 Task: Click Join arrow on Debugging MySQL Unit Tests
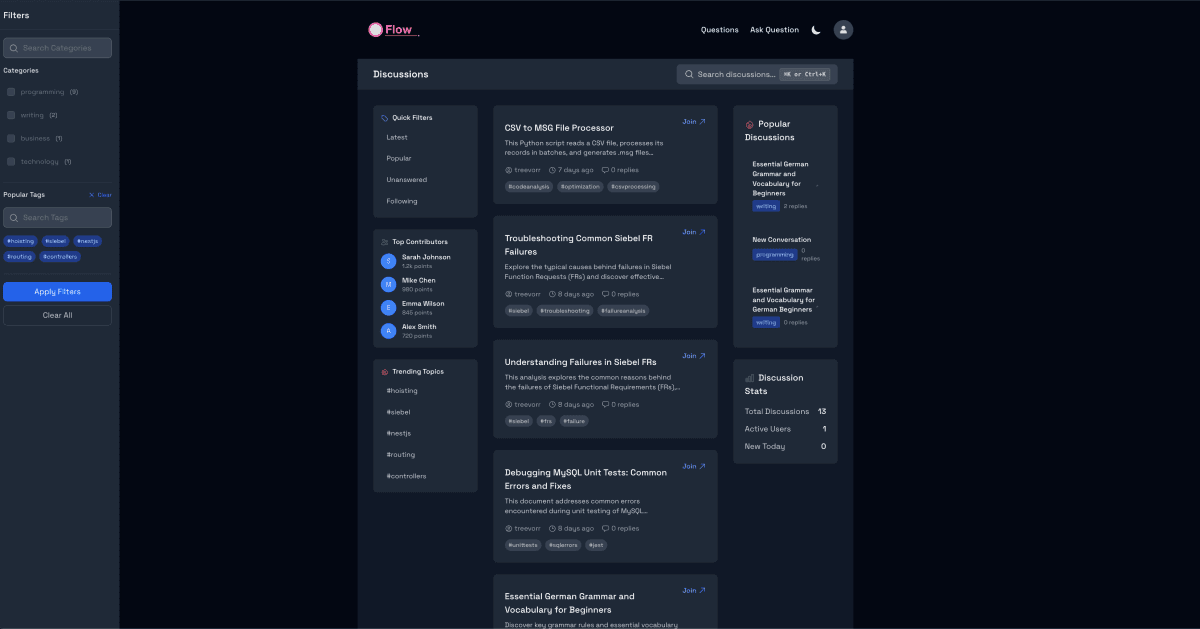[x=694, y=466]
